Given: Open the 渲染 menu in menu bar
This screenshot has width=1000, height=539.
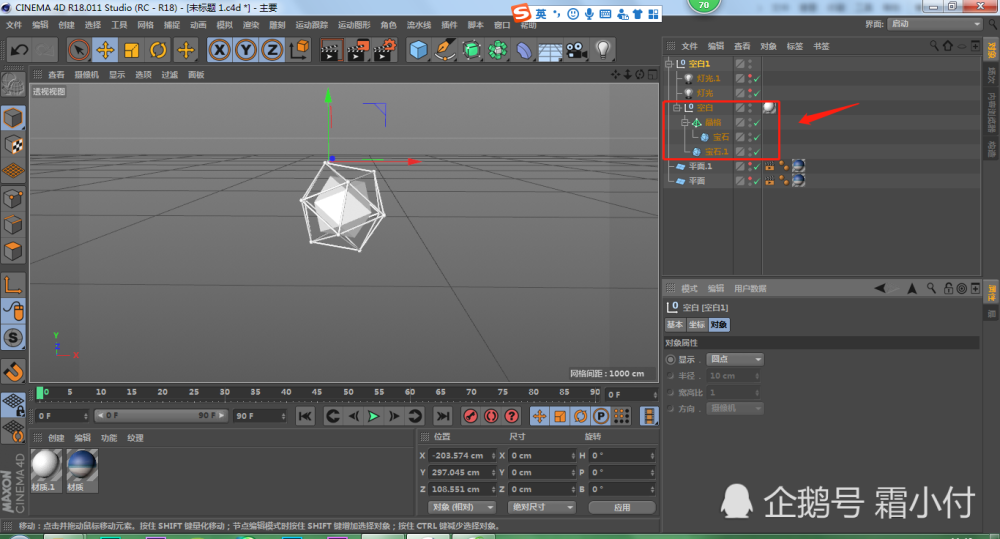Looking at the screenshot, I should coord(251,25).
